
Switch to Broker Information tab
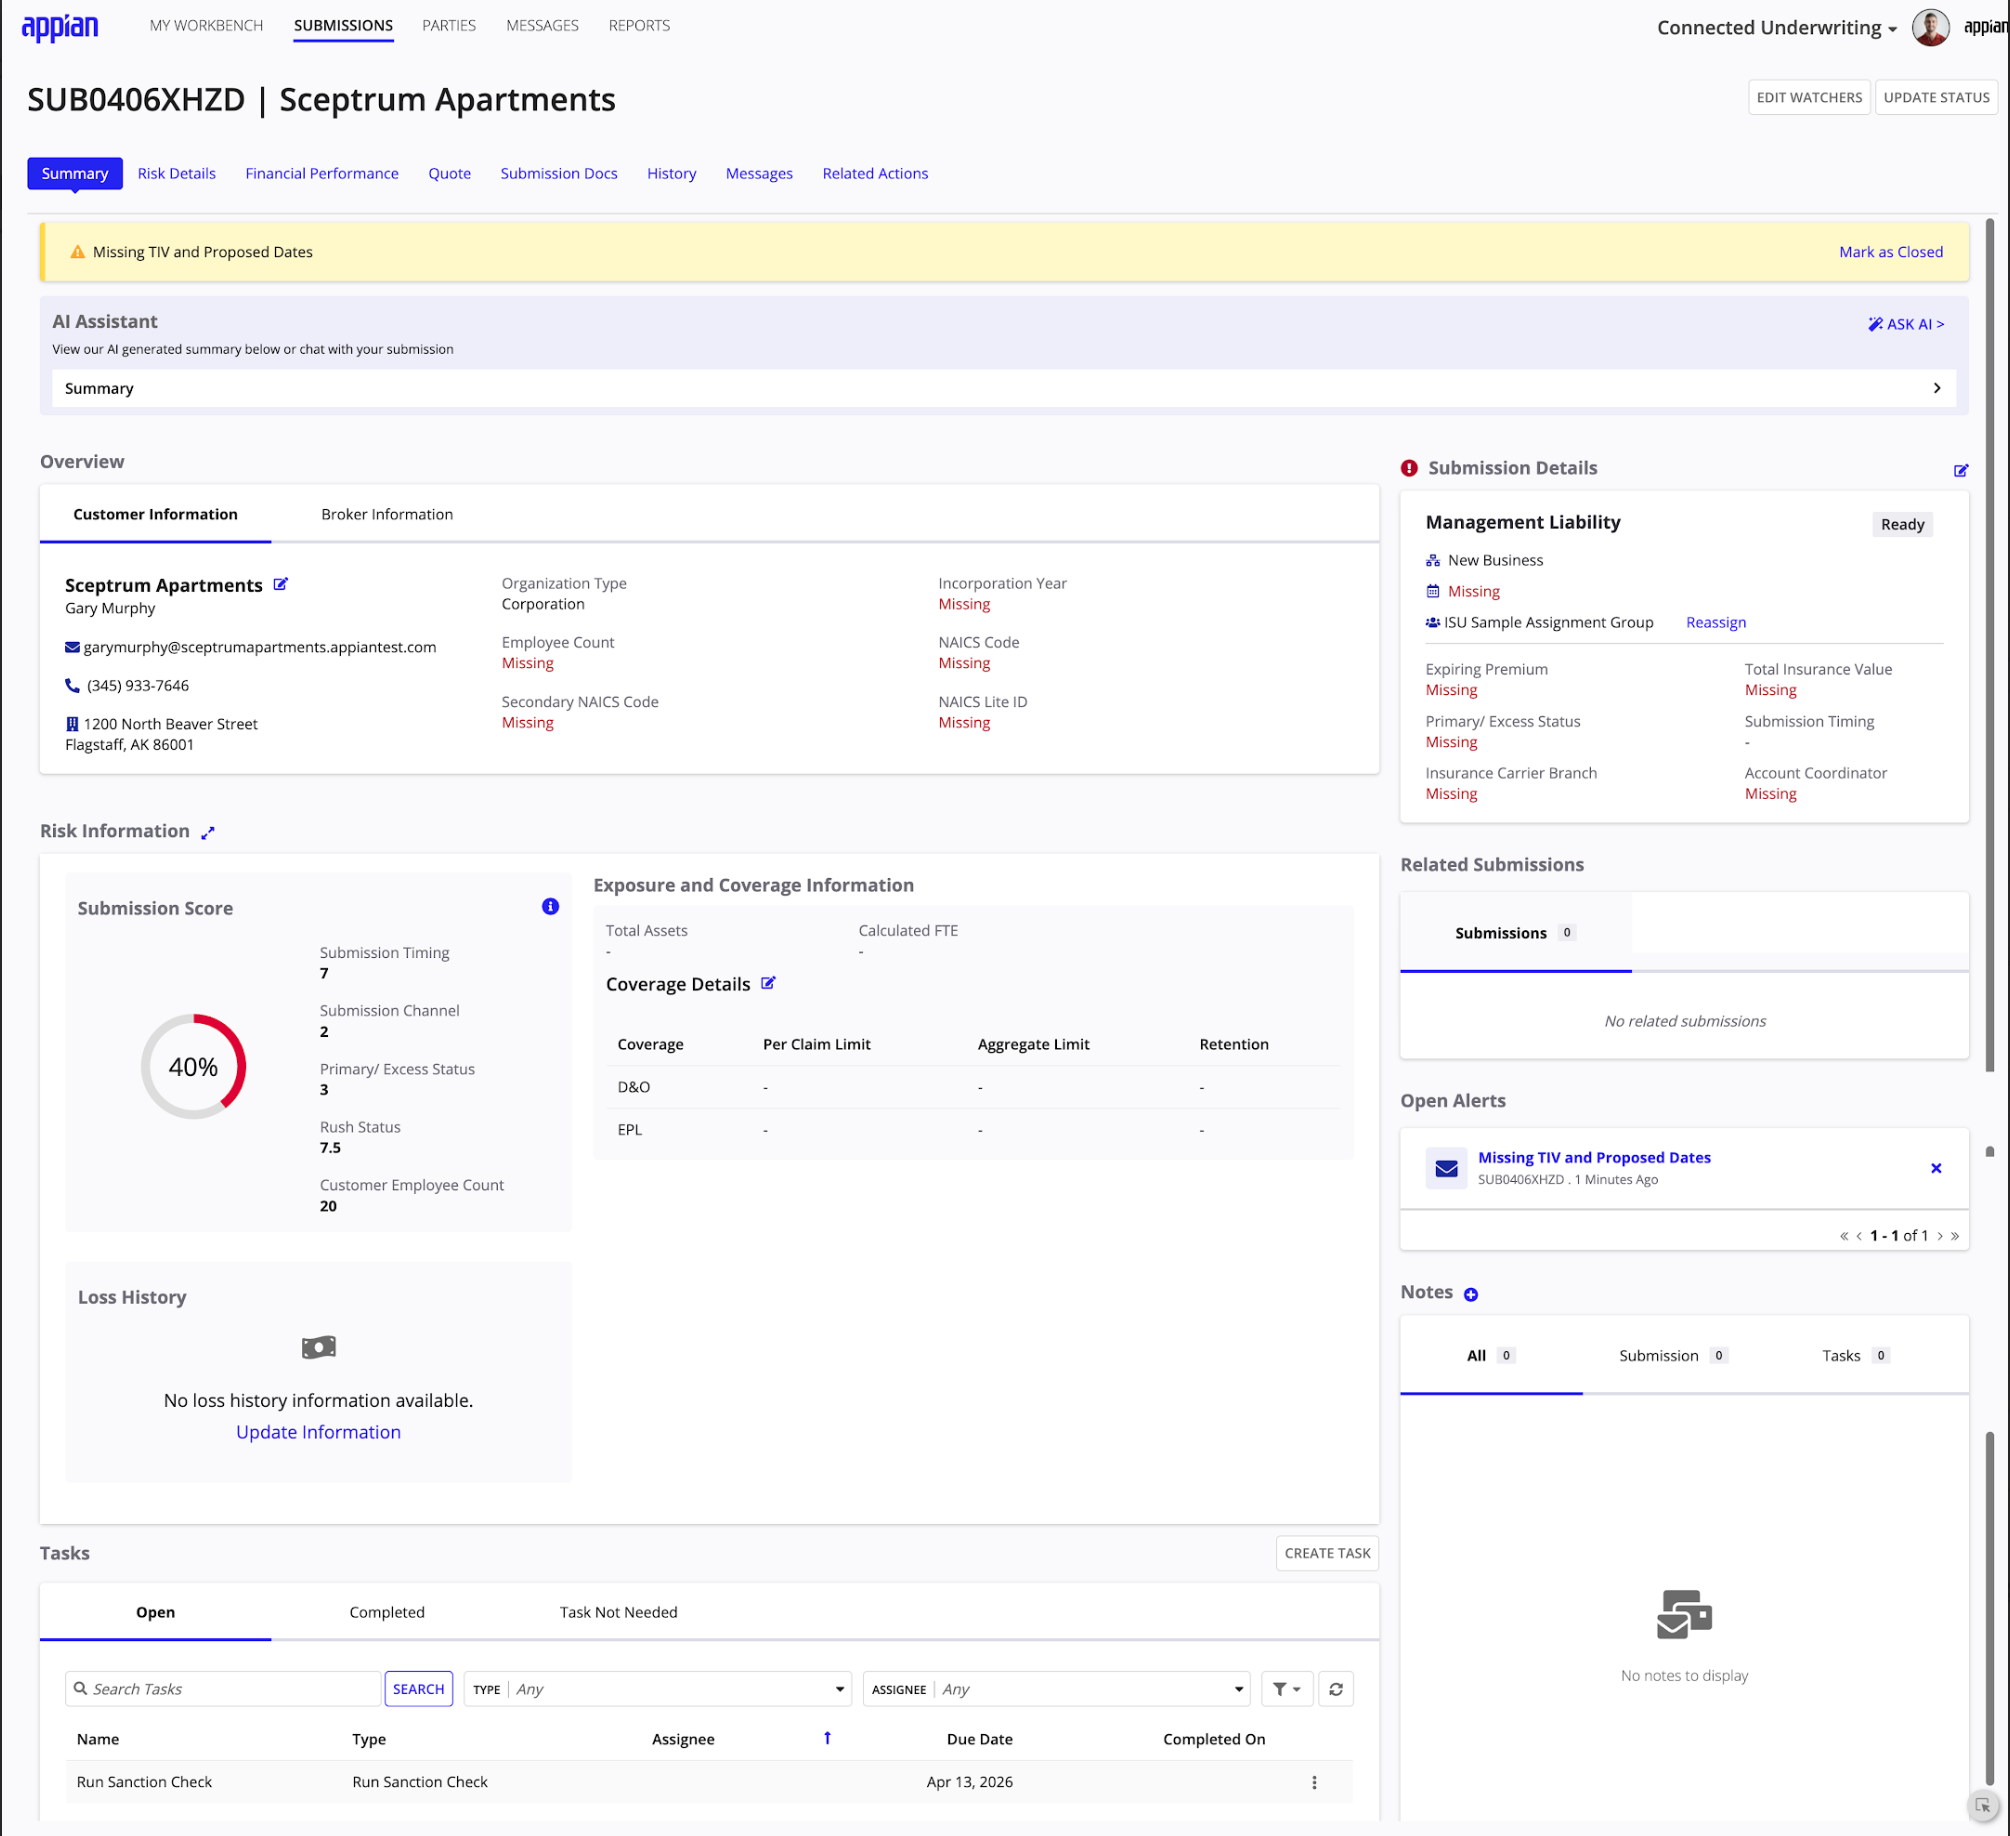387,514
